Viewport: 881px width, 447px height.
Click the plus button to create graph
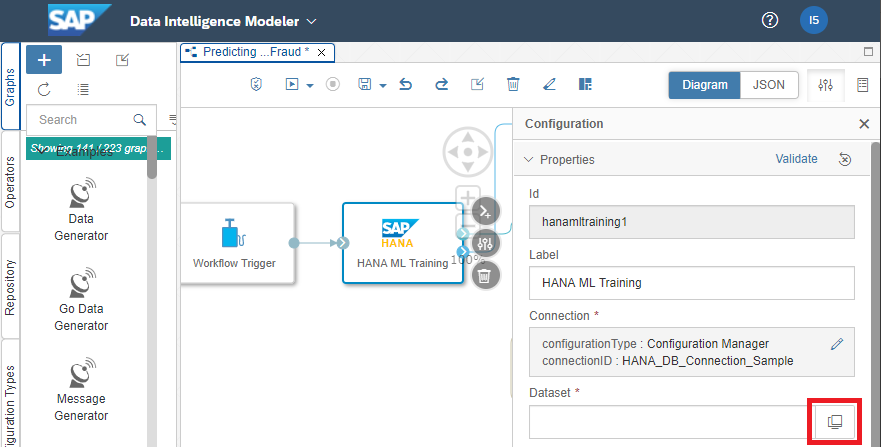coord(44,60)
